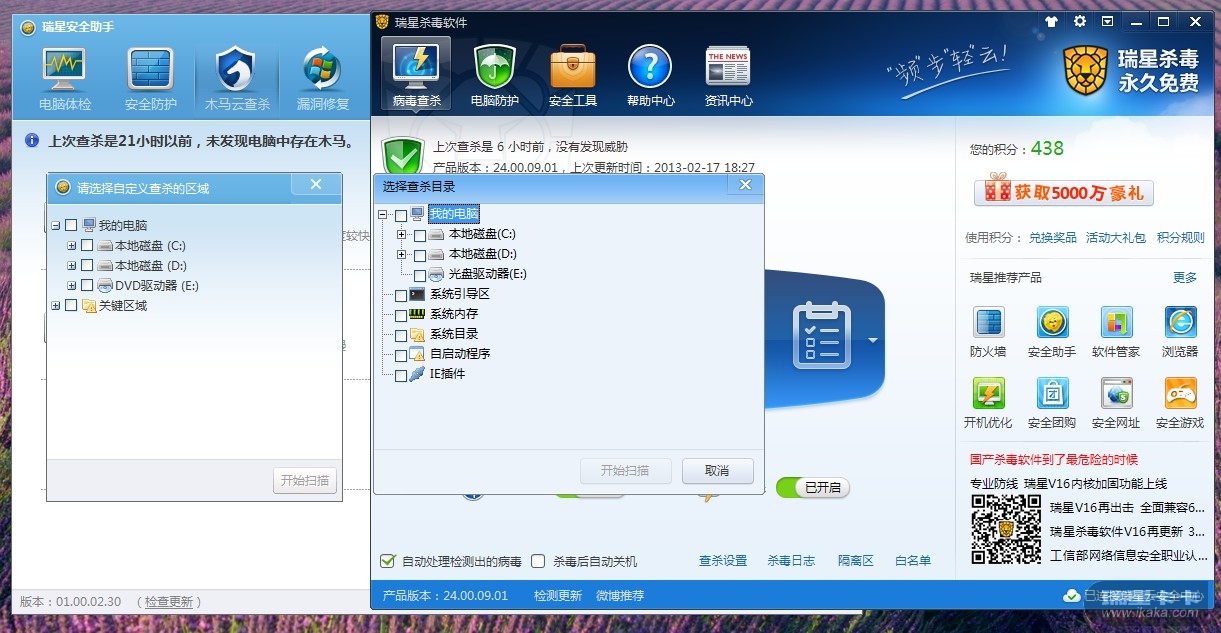1221x633 pixels.
Task: Open 查杀设置 link
Action: click(x=723, y=561)
